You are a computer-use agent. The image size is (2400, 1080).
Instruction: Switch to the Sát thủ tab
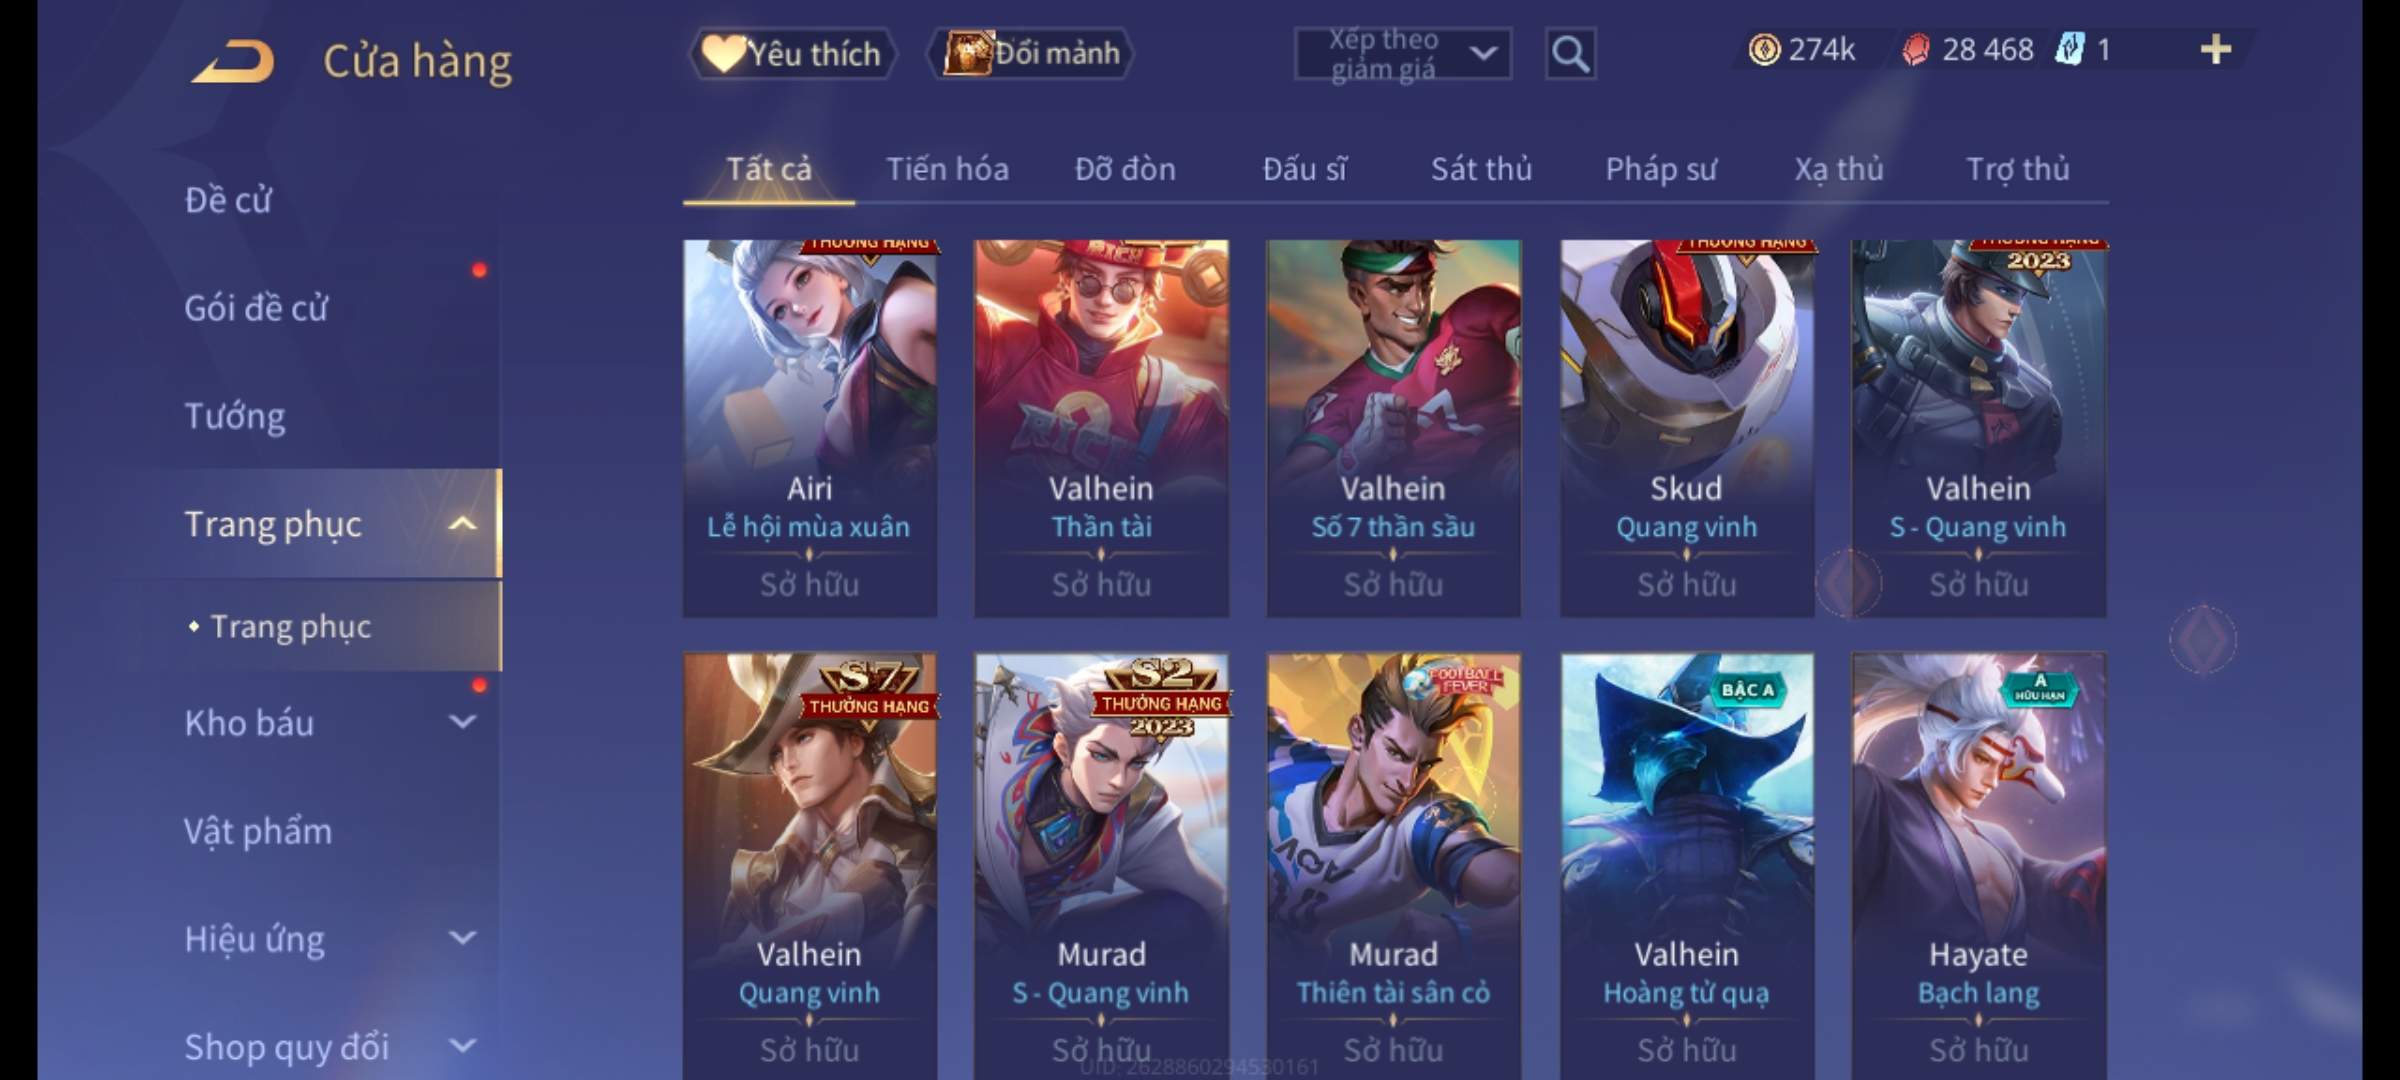tap(1481, 169)
